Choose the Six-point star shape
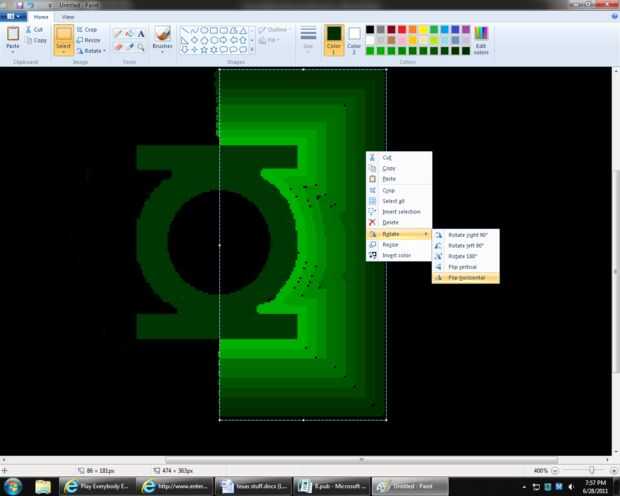The height and width of the screenshot is (496, 620). coord(214,50)
